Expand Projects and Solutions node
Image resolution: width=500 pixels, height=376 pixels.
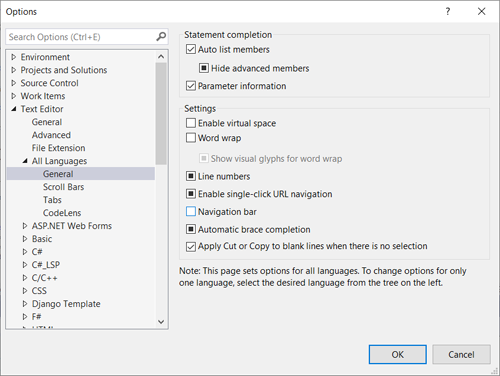coord(14,70)
